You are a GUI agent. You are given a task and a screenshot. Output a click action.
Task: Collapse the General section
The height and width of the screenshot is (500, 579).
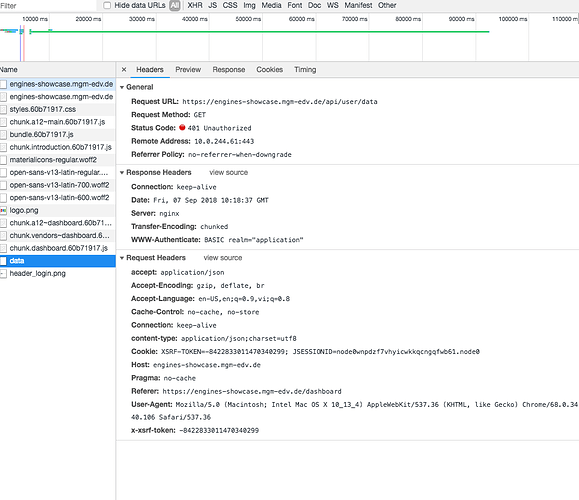[122, 88]
